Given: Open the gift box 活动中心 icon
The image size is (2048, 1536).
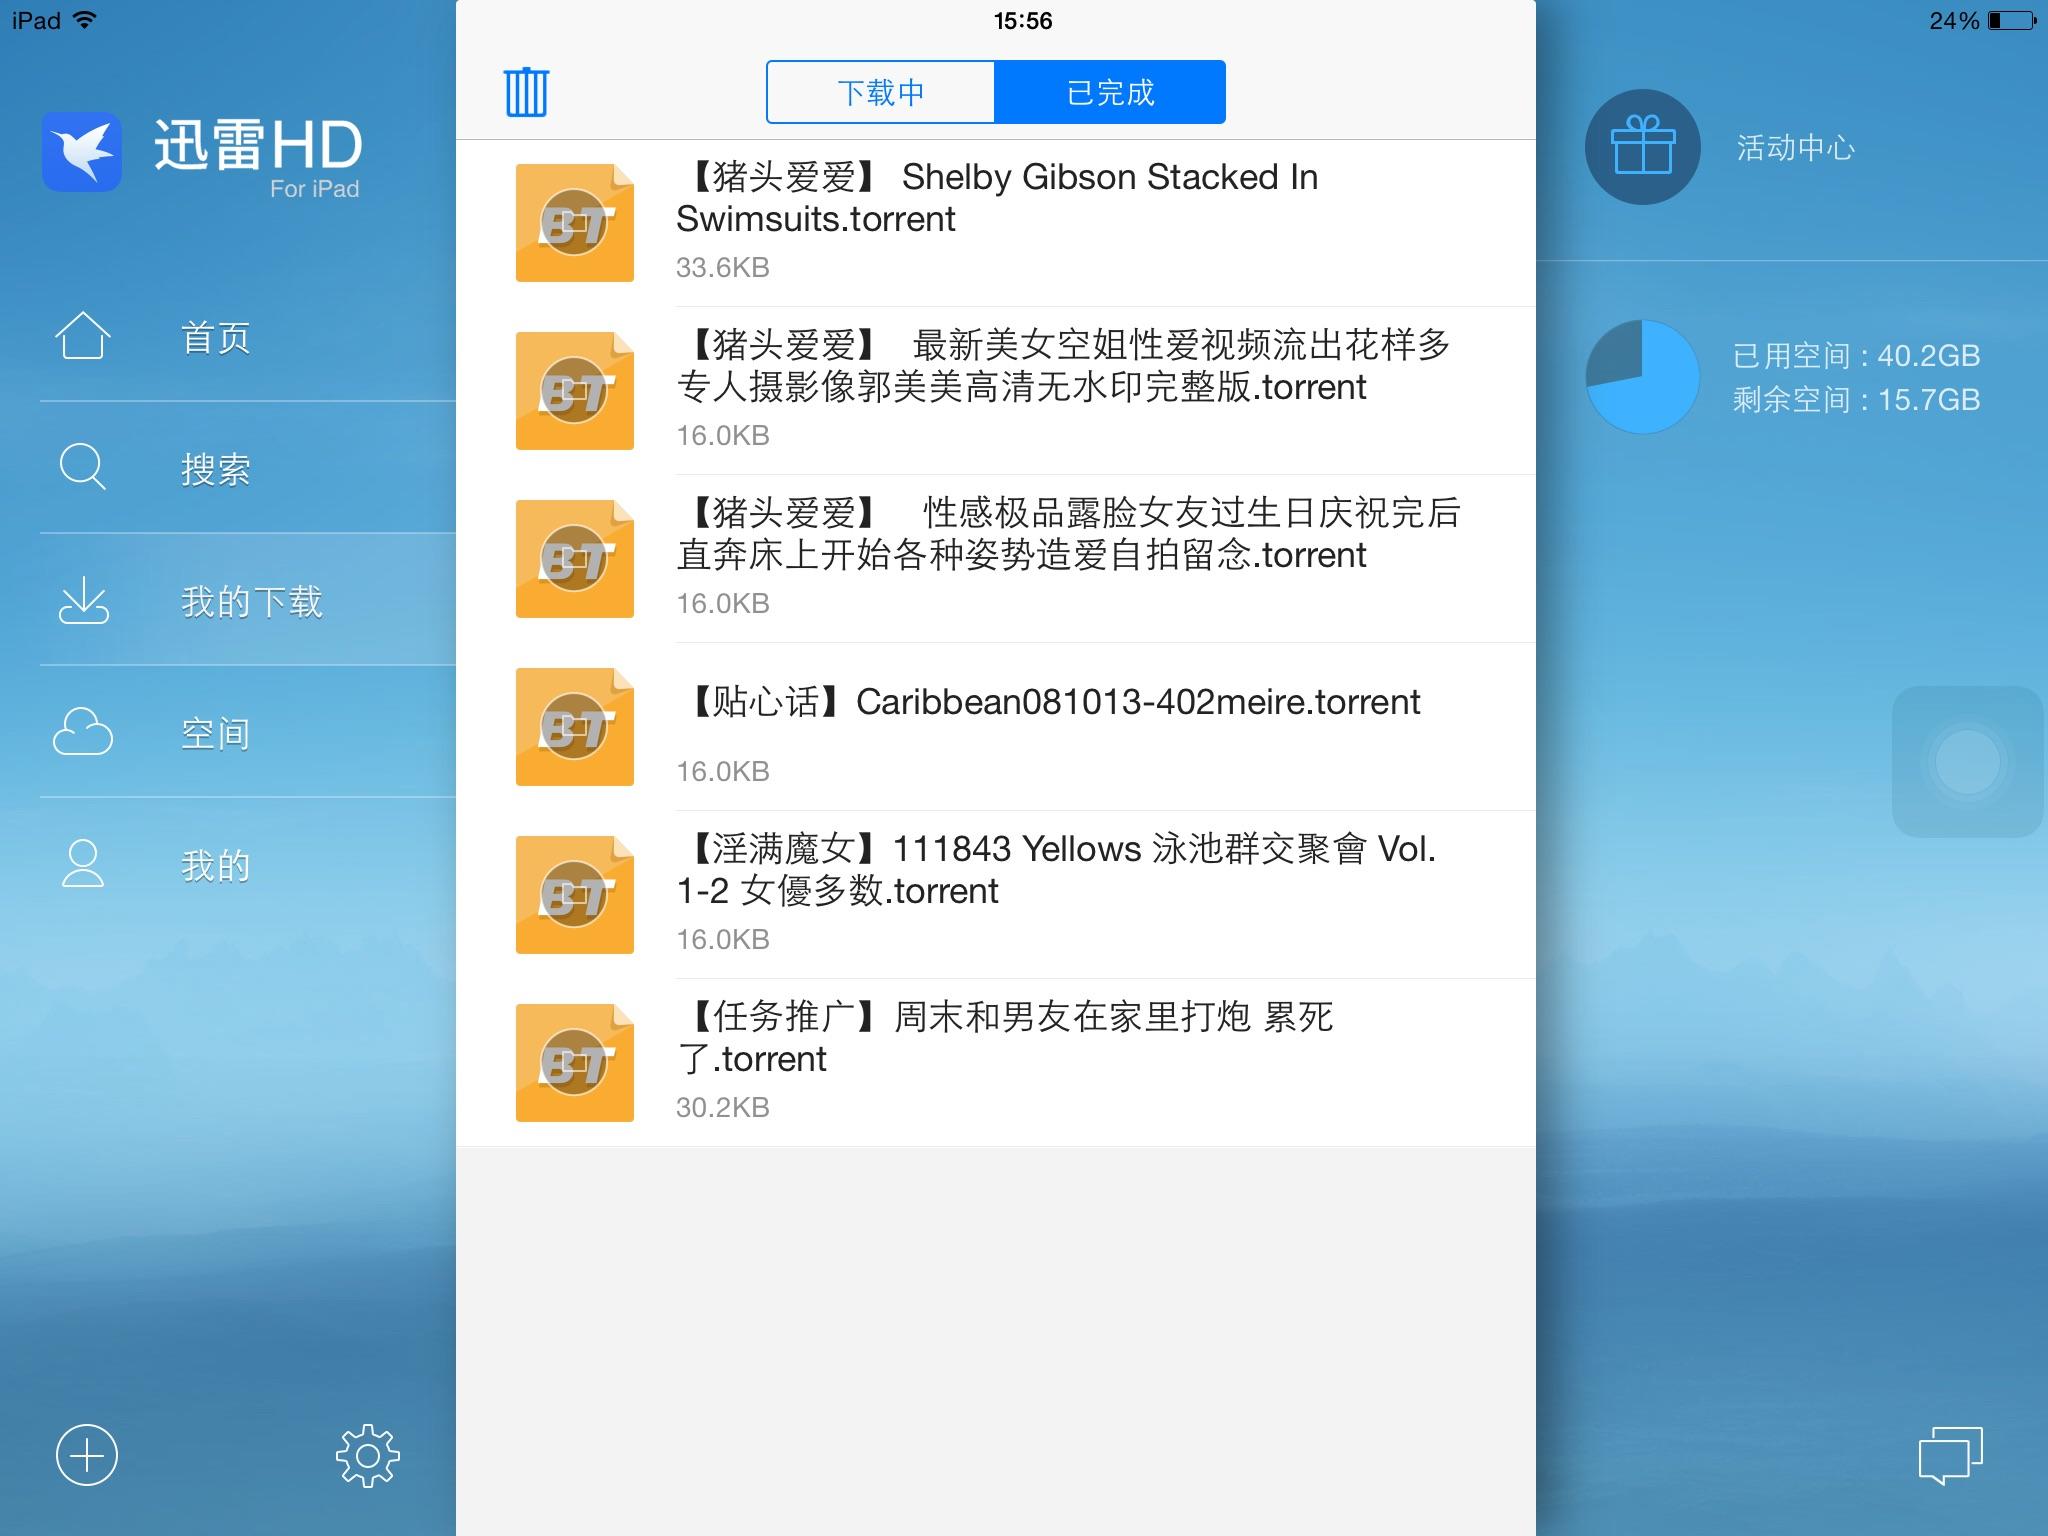Looking at the screenshot, I should pos(1642,147).
